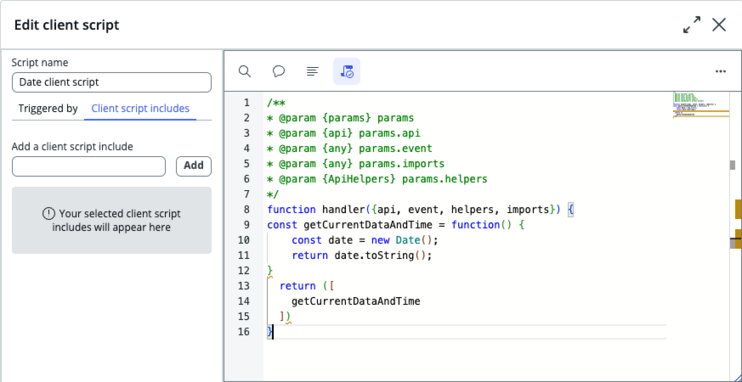The image size is (742, 382).
Task: Click line number 12 in the gutter
Action: 243,271
